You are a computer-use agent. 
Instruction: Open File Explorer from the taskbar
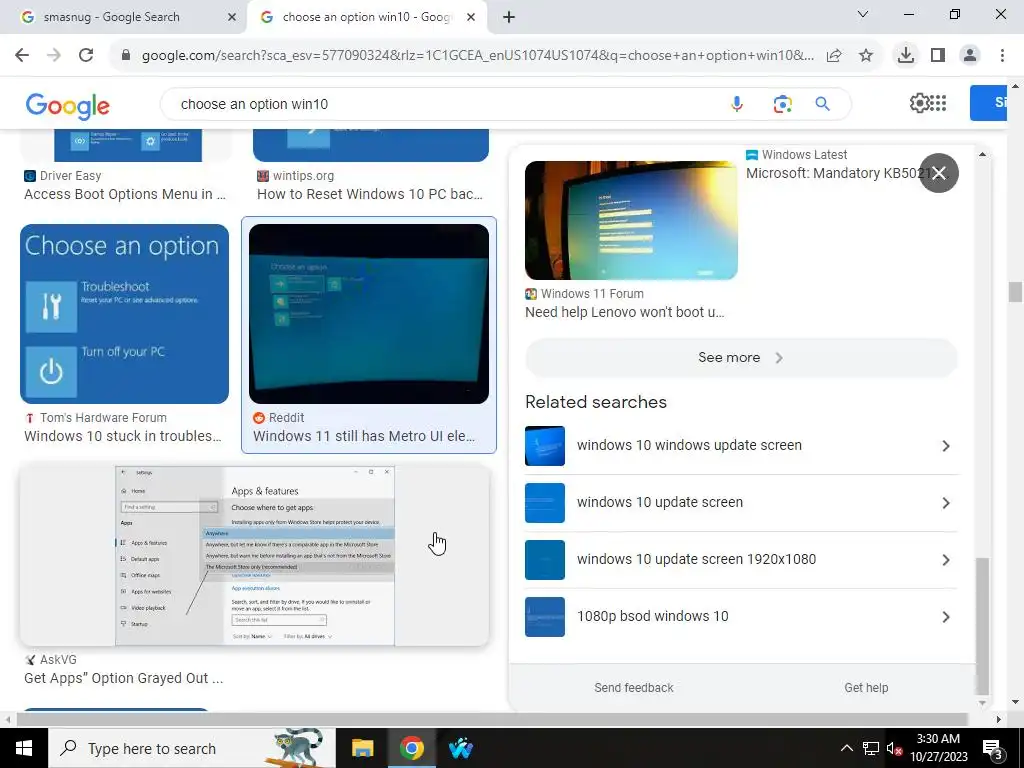[x=362, y=748]
